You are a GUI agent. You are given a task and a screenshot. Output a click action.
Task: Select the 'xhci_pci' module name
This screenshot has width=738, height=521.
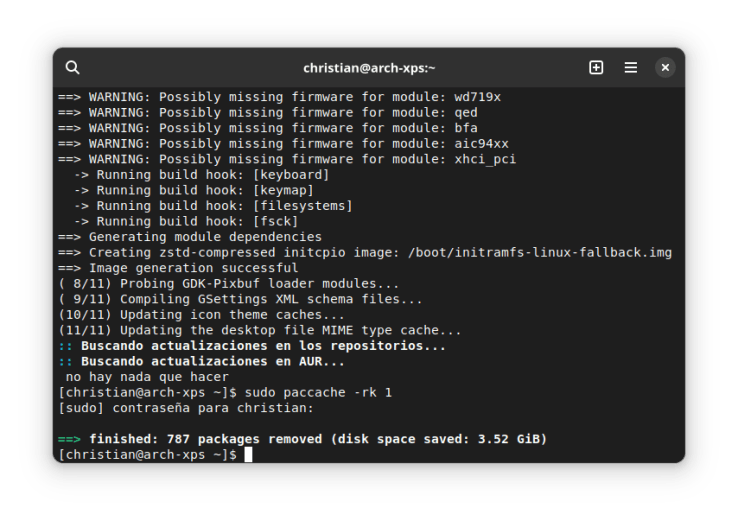pos(485,159)
